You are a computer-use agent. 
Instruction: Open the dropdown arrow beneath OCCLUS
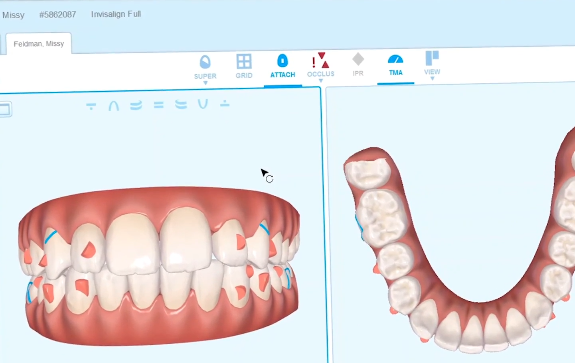point(321,81)
